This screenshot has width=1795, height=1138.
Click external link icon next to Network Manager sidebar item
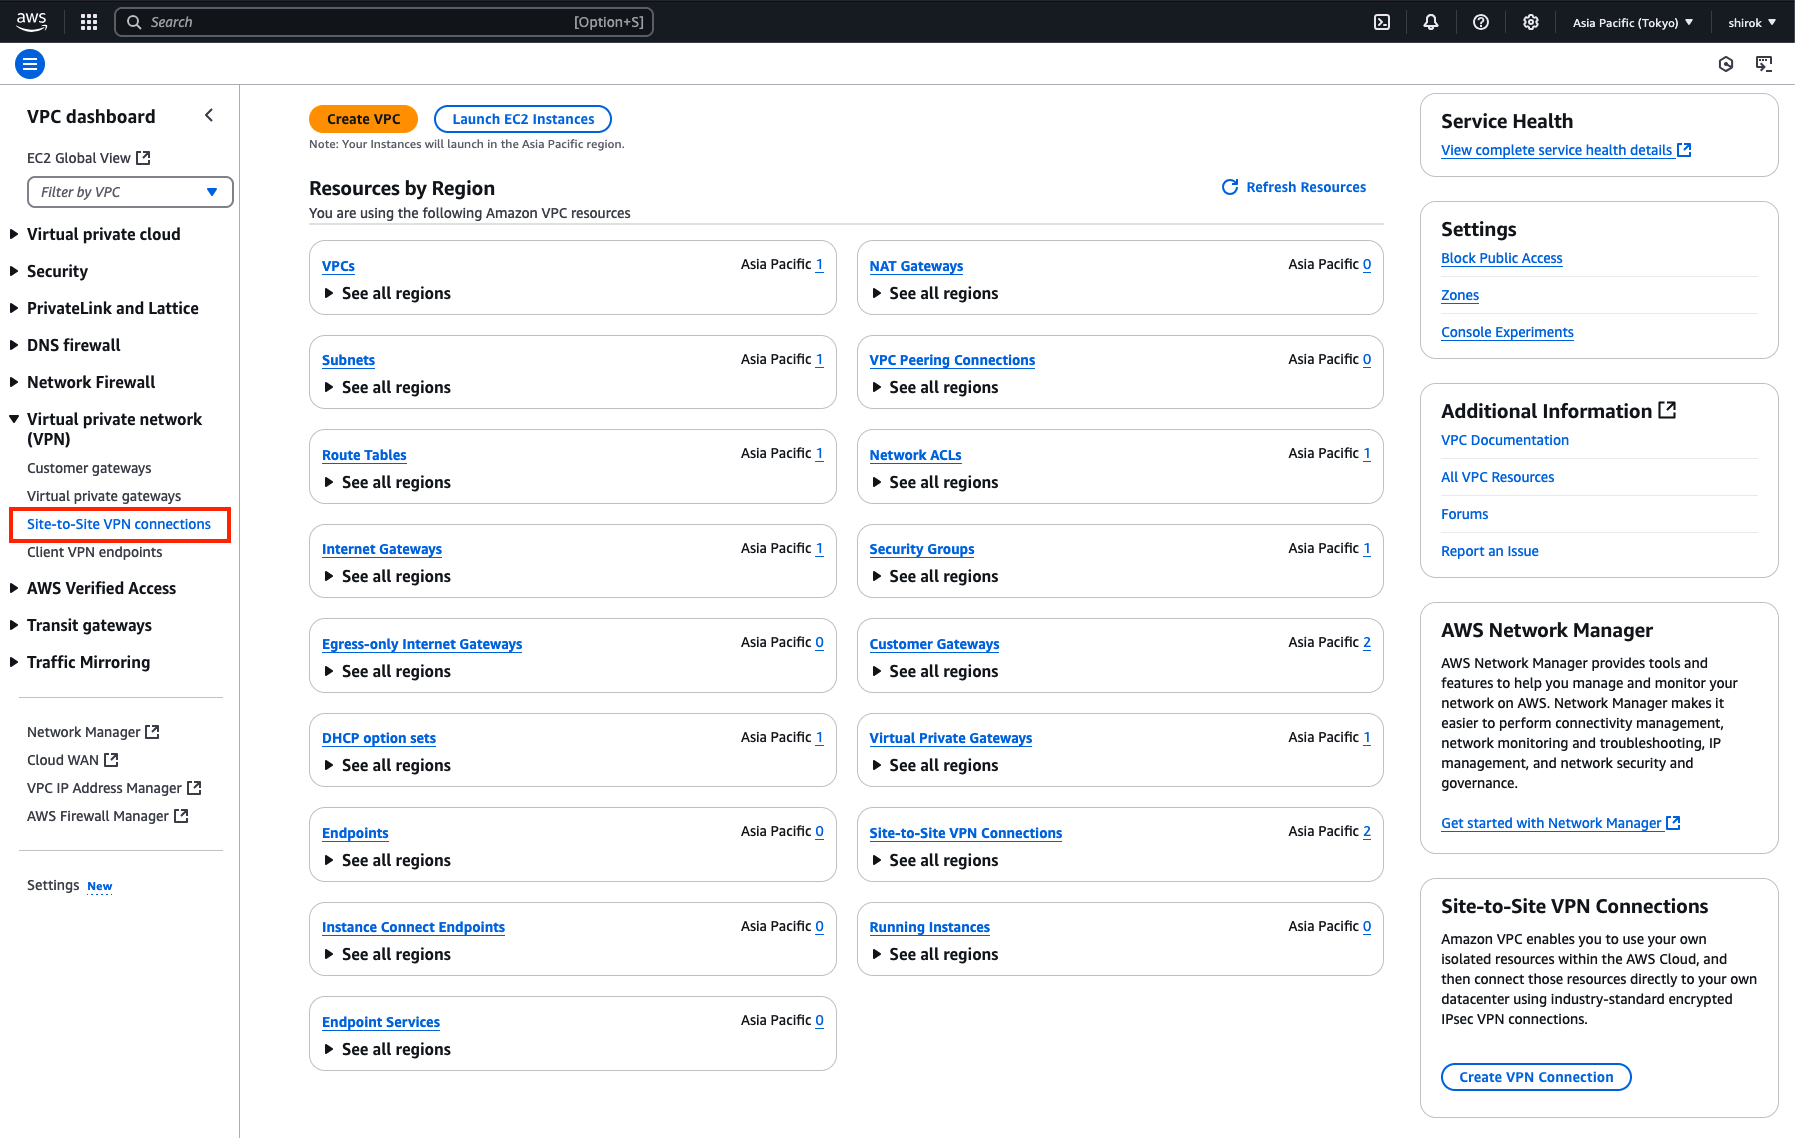coord(152,732)
